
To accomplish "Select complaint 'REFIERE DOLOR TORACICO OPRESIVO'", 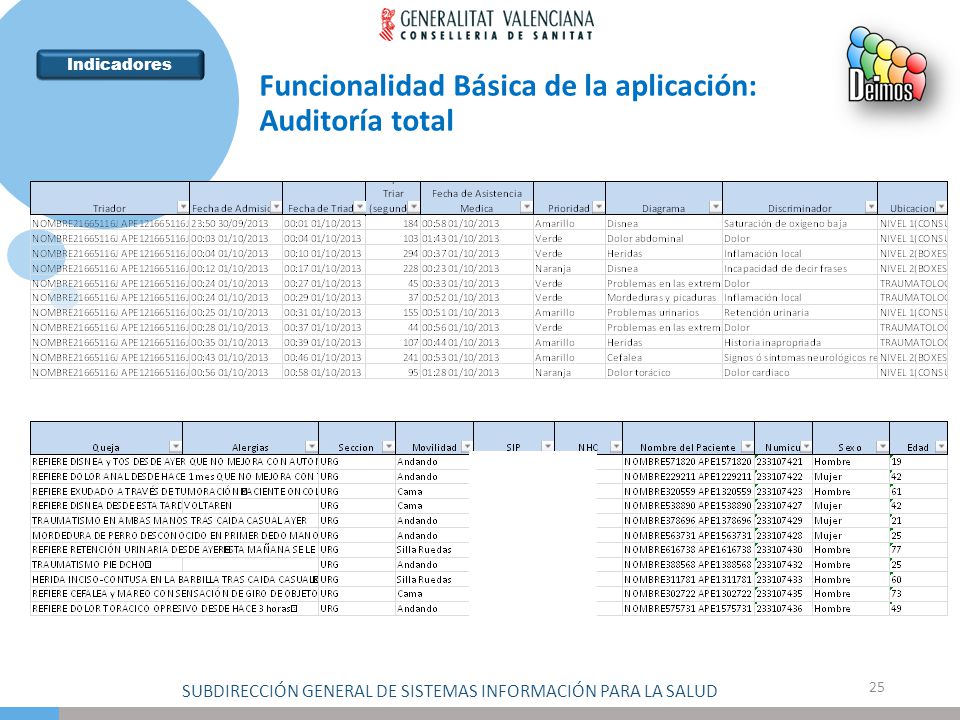I will (x=165, y=609).
